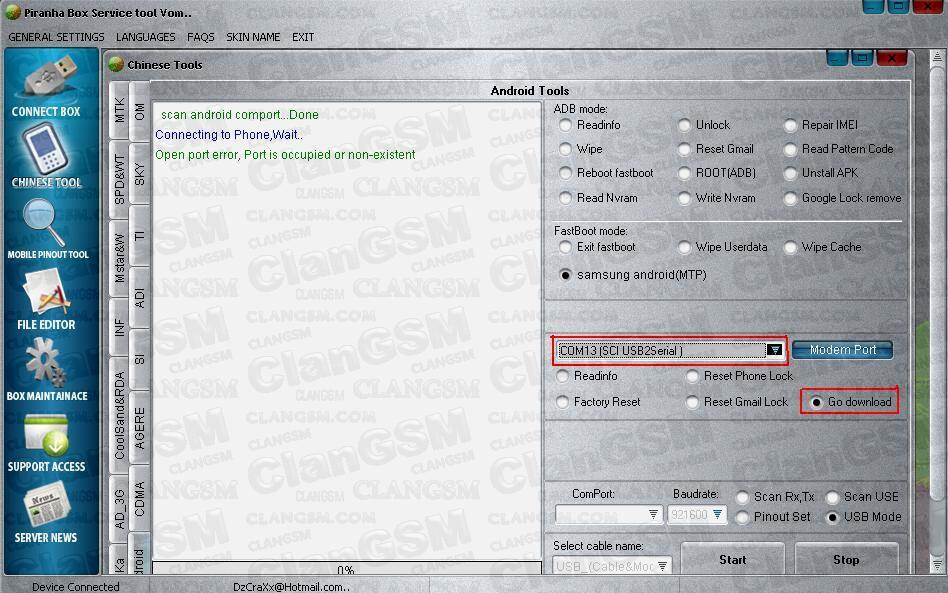Expand the COM13 port dropdown

(774, 350)
